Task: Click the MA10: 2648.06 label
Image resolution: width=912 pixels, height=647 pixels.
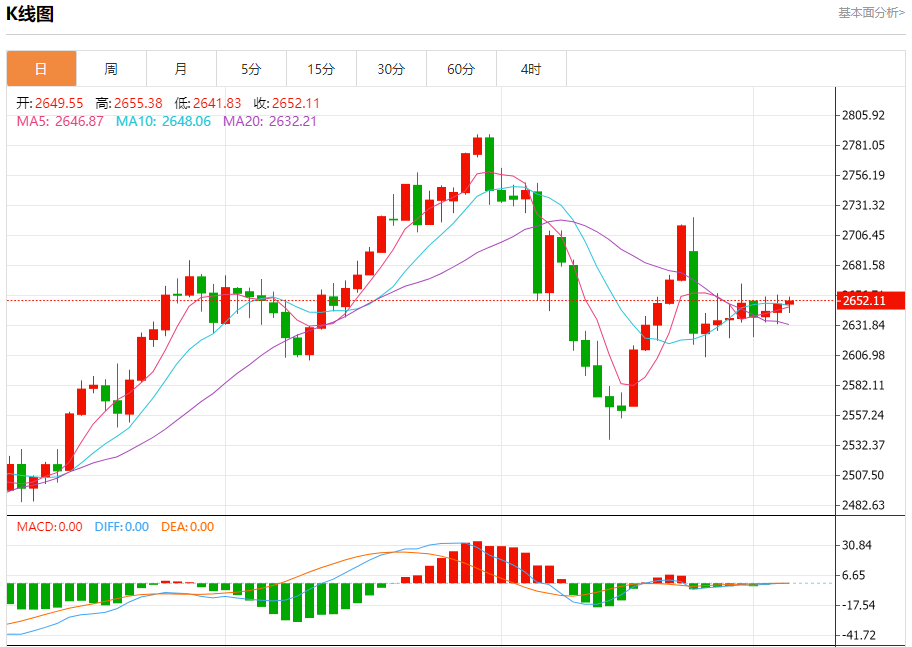Action: coord(163,122)
